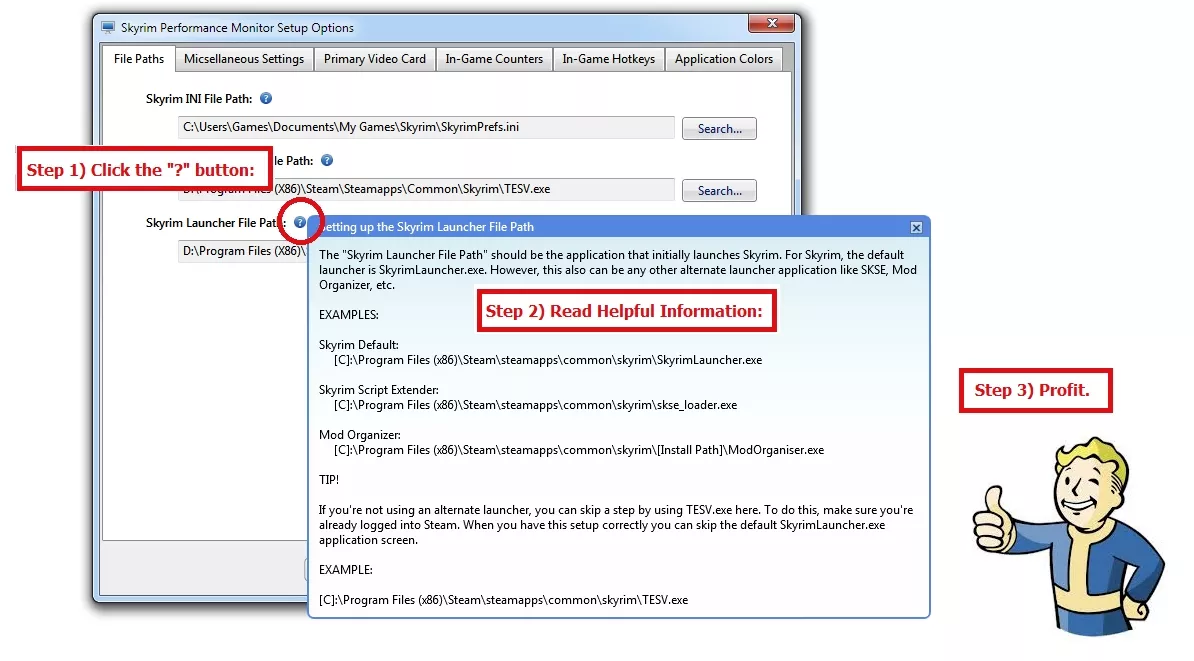Click the 'Skyrim Default:' example heading

(x=359, y=345)
